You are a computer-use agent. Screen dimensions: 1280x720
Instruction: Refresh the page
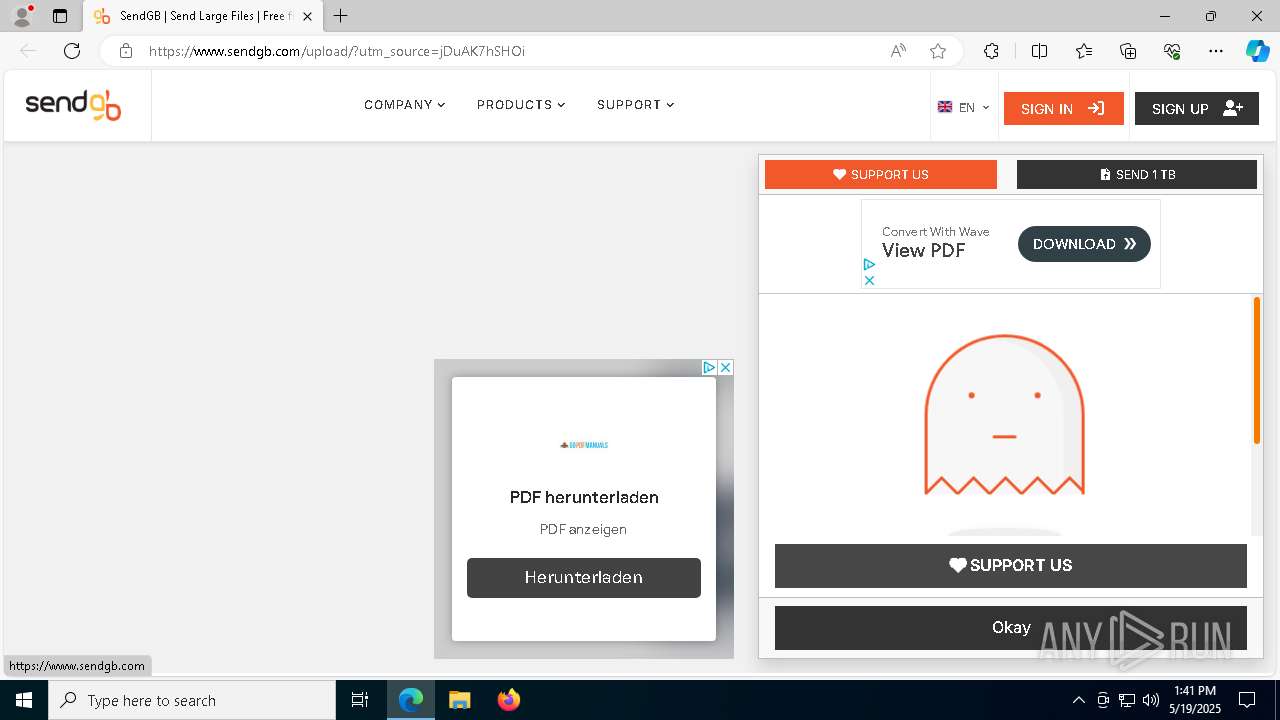tap(72, 51)
